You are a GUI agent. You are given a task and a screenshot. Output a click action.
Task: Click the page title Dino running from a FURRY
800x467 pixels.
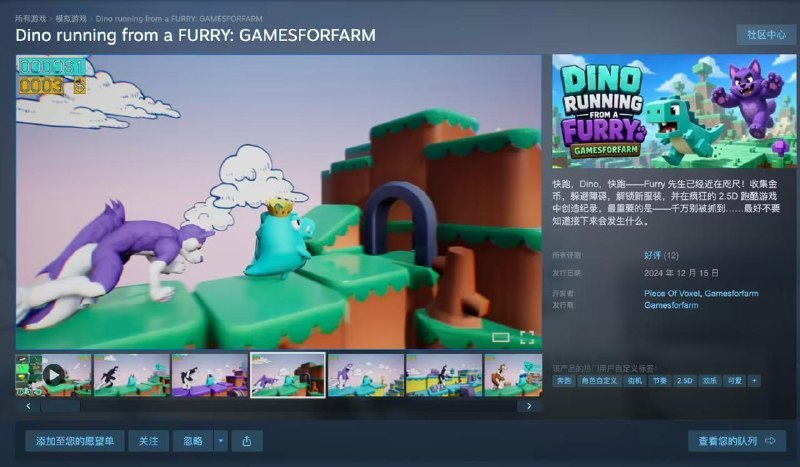(195, 35)
